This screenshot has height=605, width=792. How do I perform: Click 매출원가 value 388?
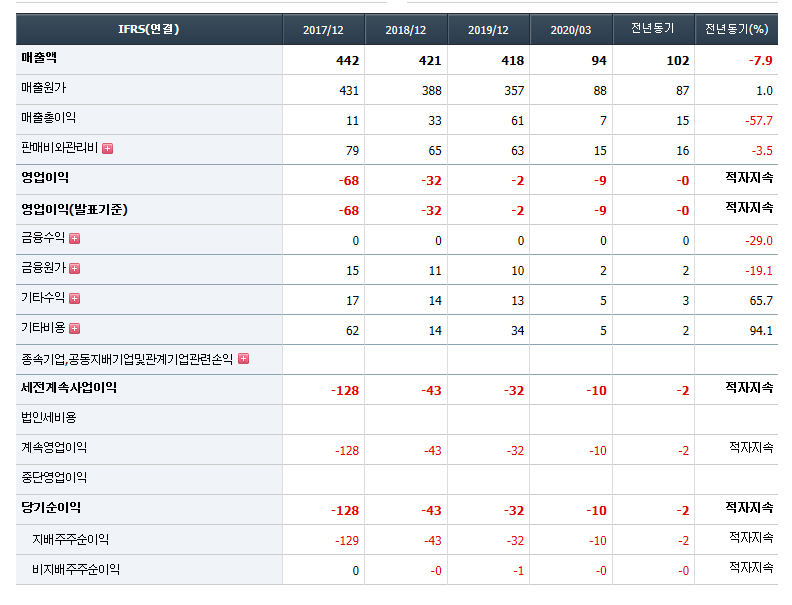click(x=432, y=91)
